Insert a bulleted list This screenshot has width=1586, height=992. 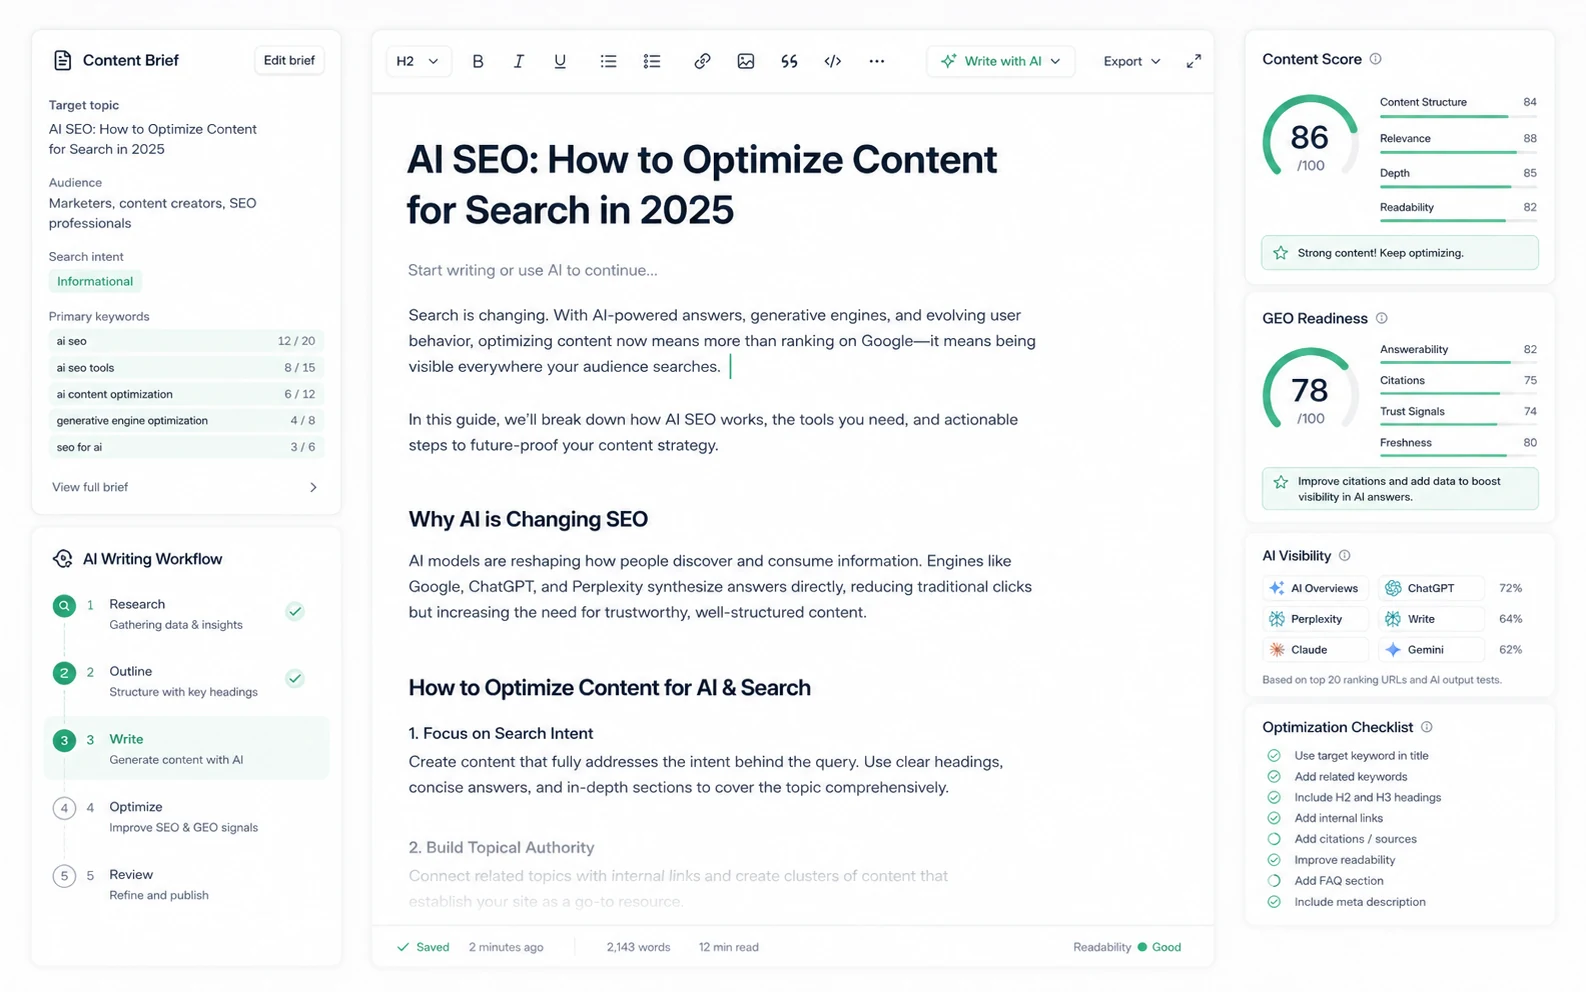[608, 61]
